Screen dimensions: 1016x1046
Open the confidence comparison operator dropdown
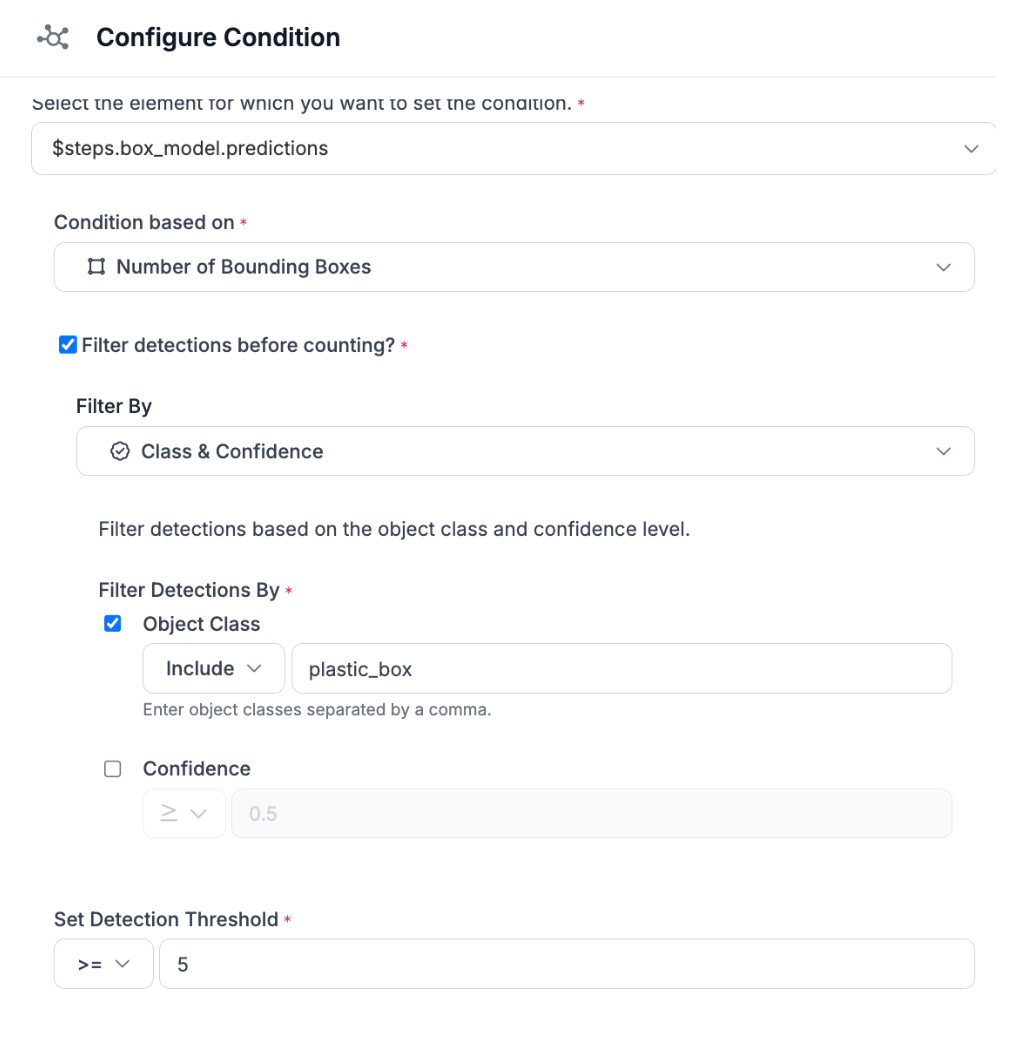point(184,813)
